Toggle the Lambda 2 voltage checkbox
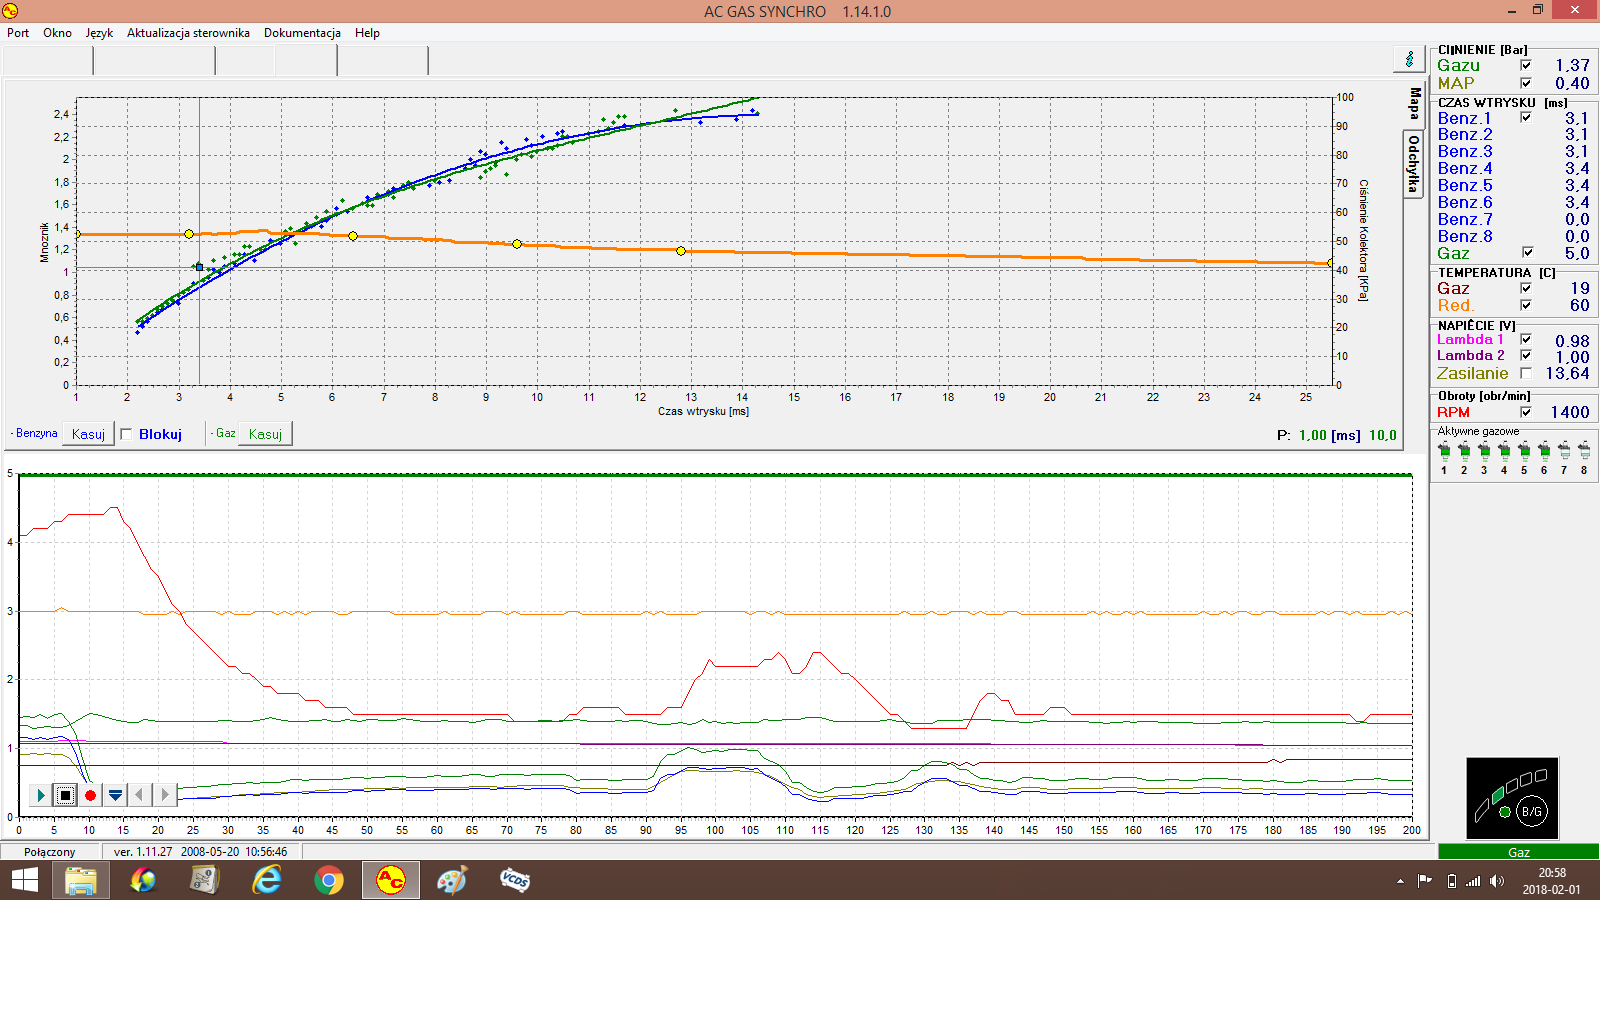Screen dimensions: 1600x1032 (x=1526, y=356)
